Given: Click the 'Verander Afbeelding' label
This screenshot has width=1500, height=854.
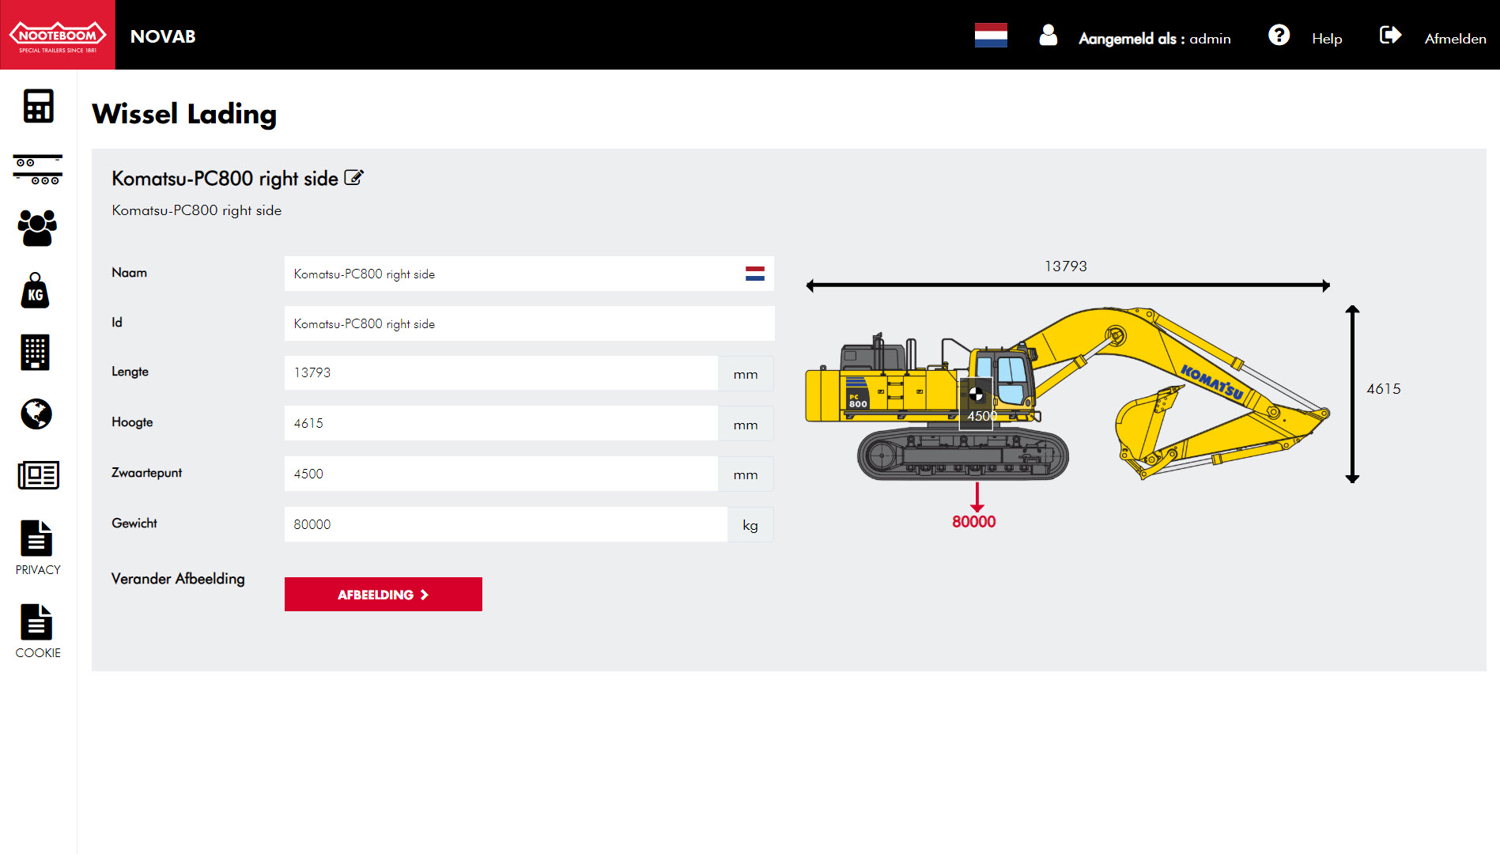Looking at the screenshot, I should [x=178, y=578].
